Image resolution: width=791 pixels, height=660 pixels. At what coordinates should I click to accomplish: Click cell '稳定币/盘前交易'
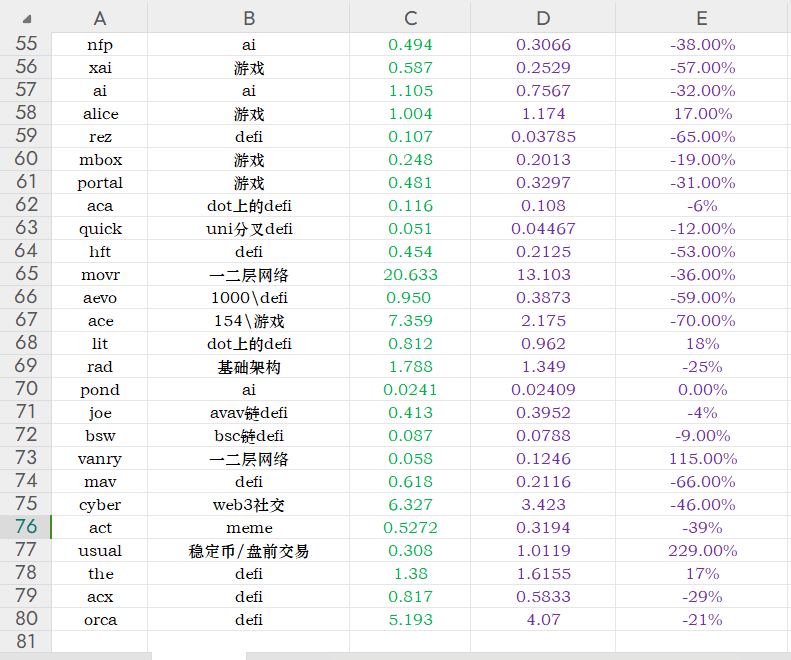(x=249, y=551)
